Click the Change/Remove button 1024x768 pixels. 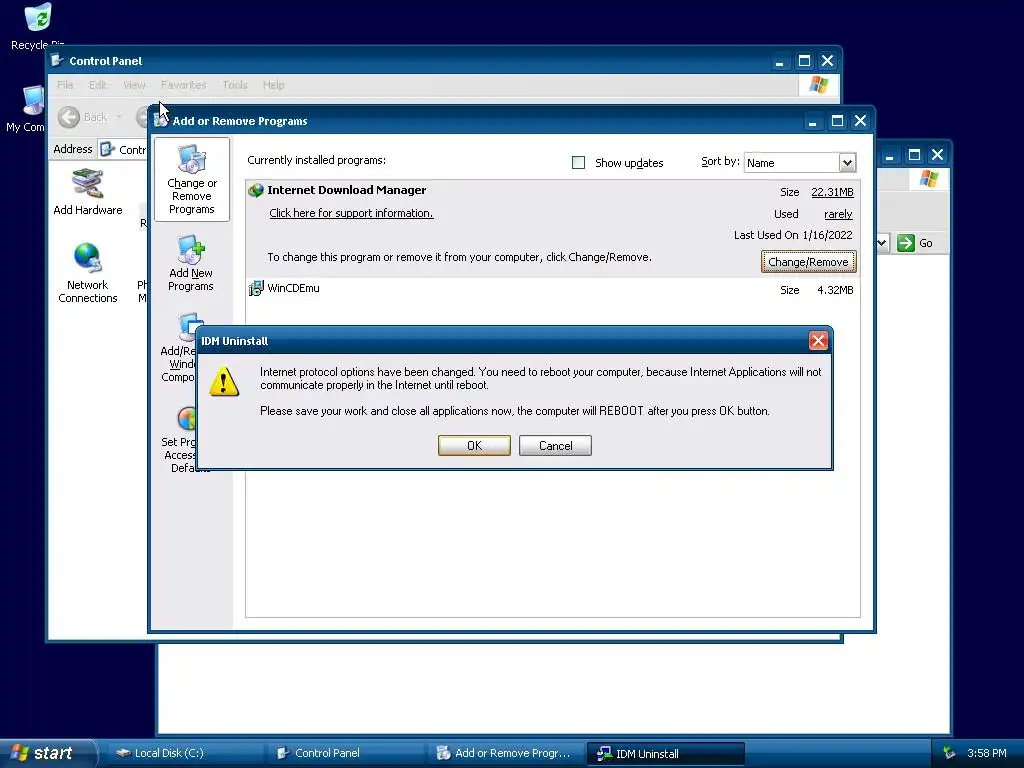[808, 262]
